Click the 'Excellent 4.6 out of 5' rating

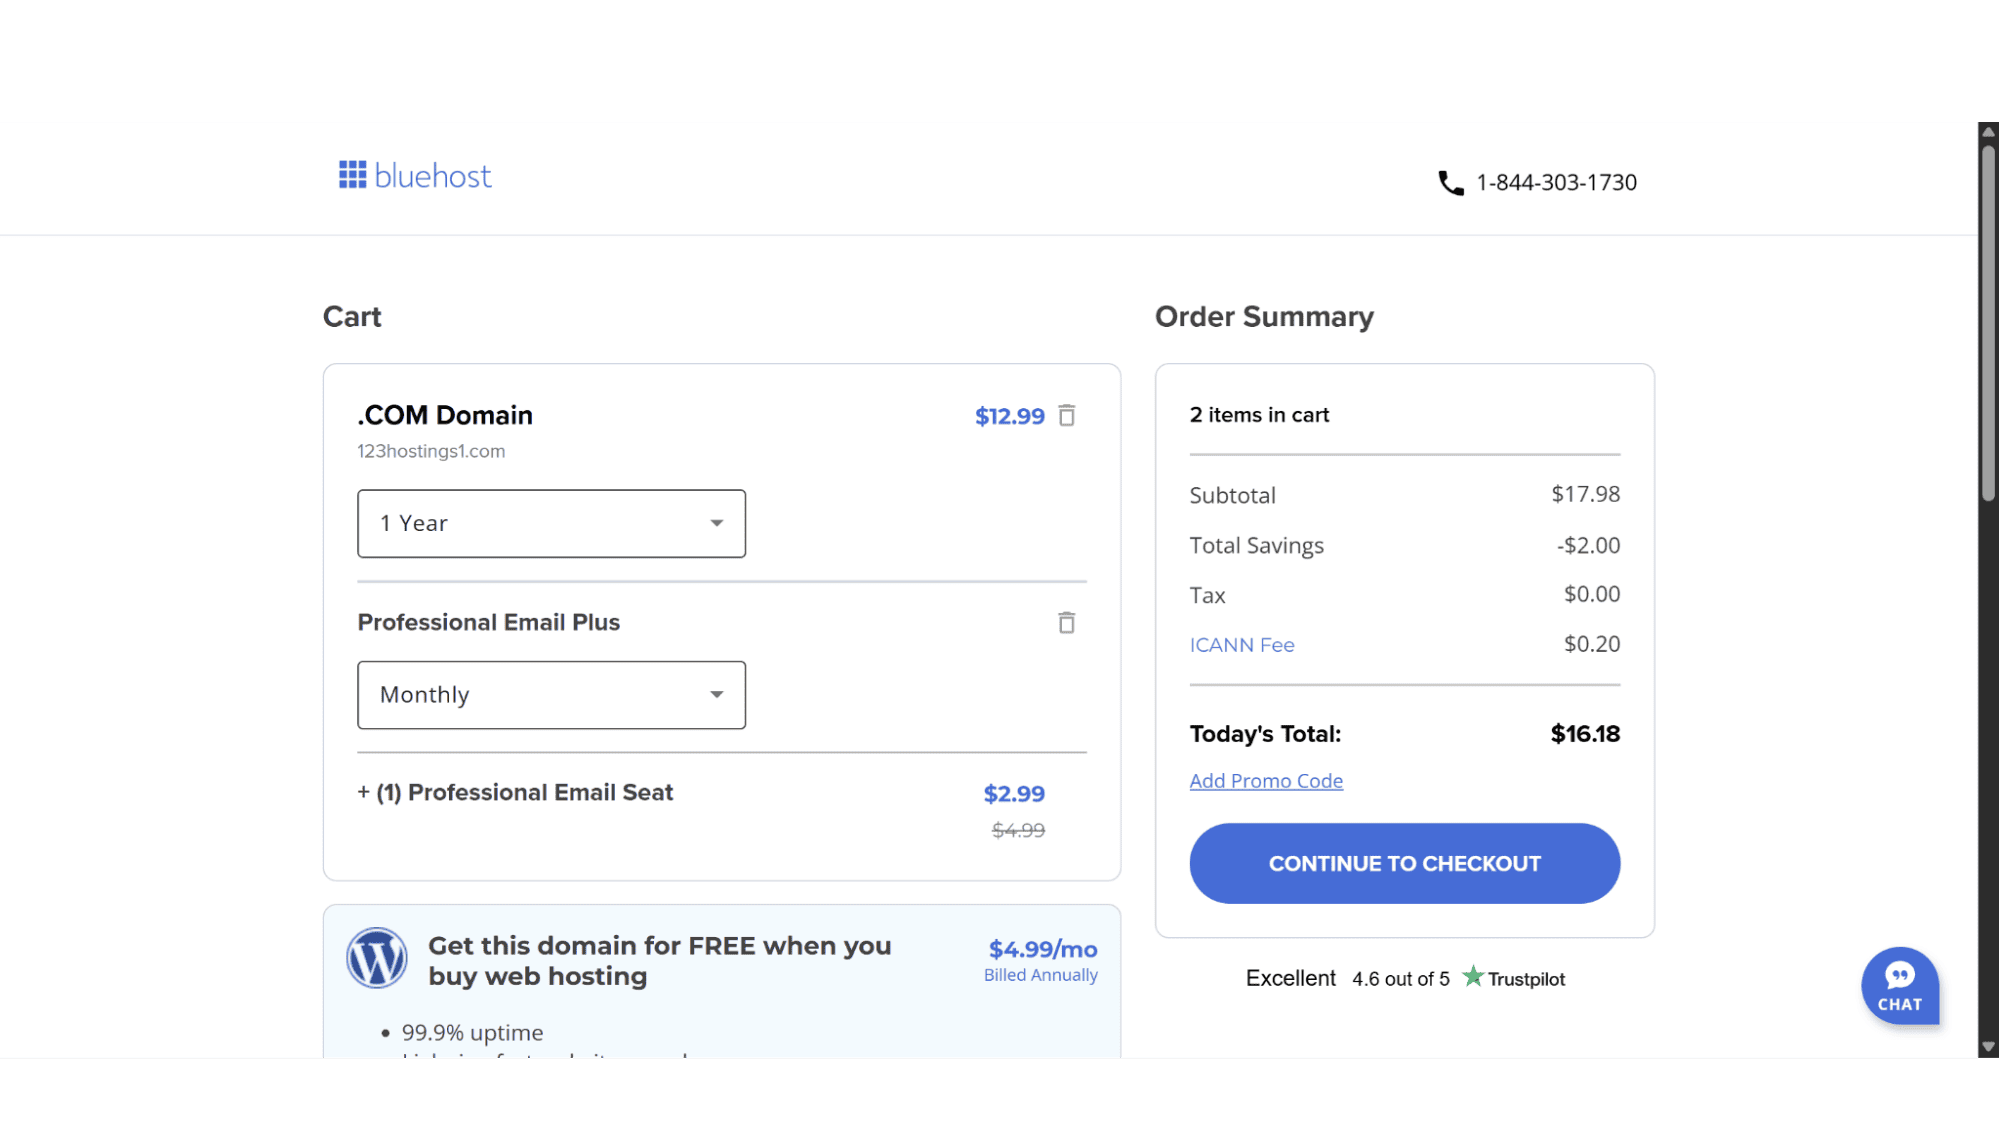point(1347,978)
